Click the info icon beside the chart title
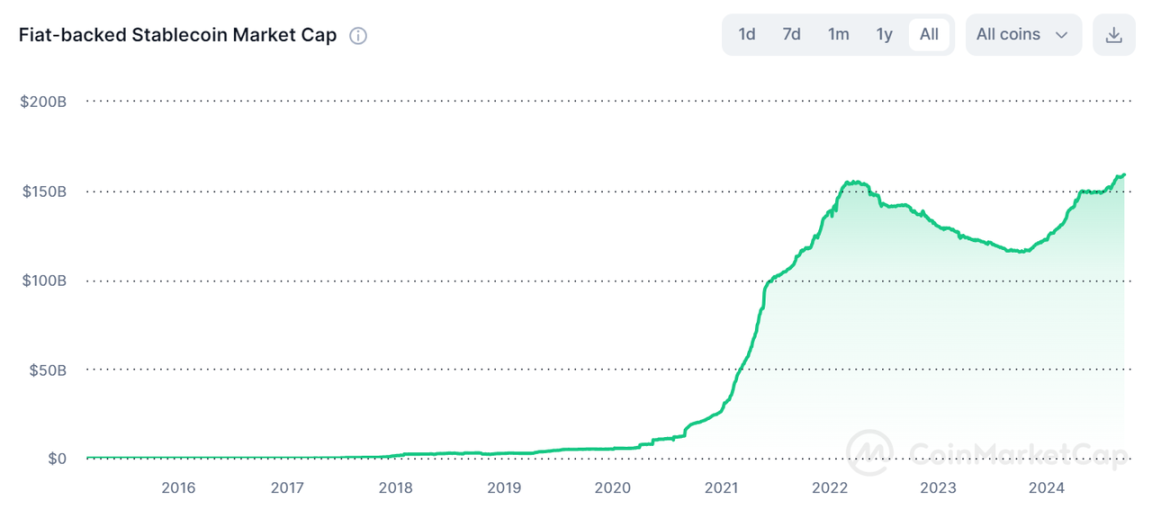 358,36
